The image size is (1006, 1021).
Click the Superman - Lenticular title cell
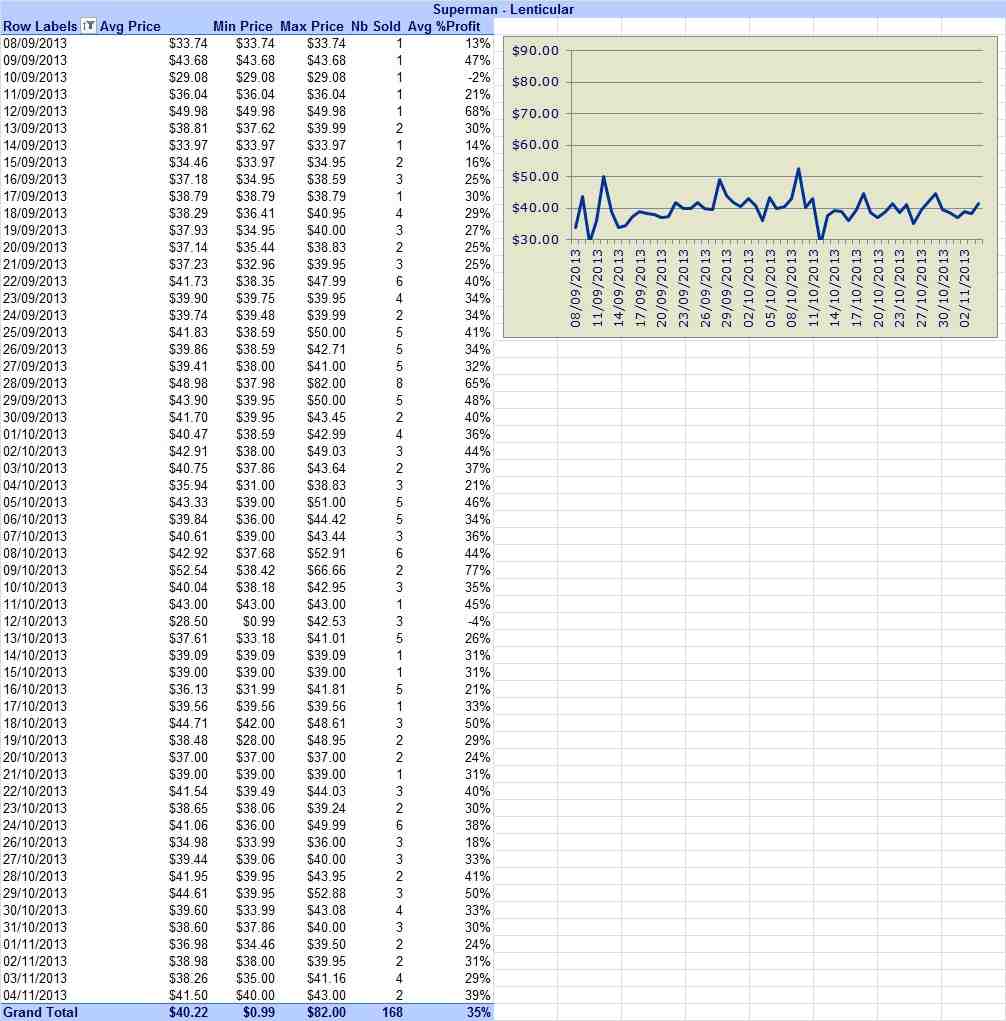point(503,9)
